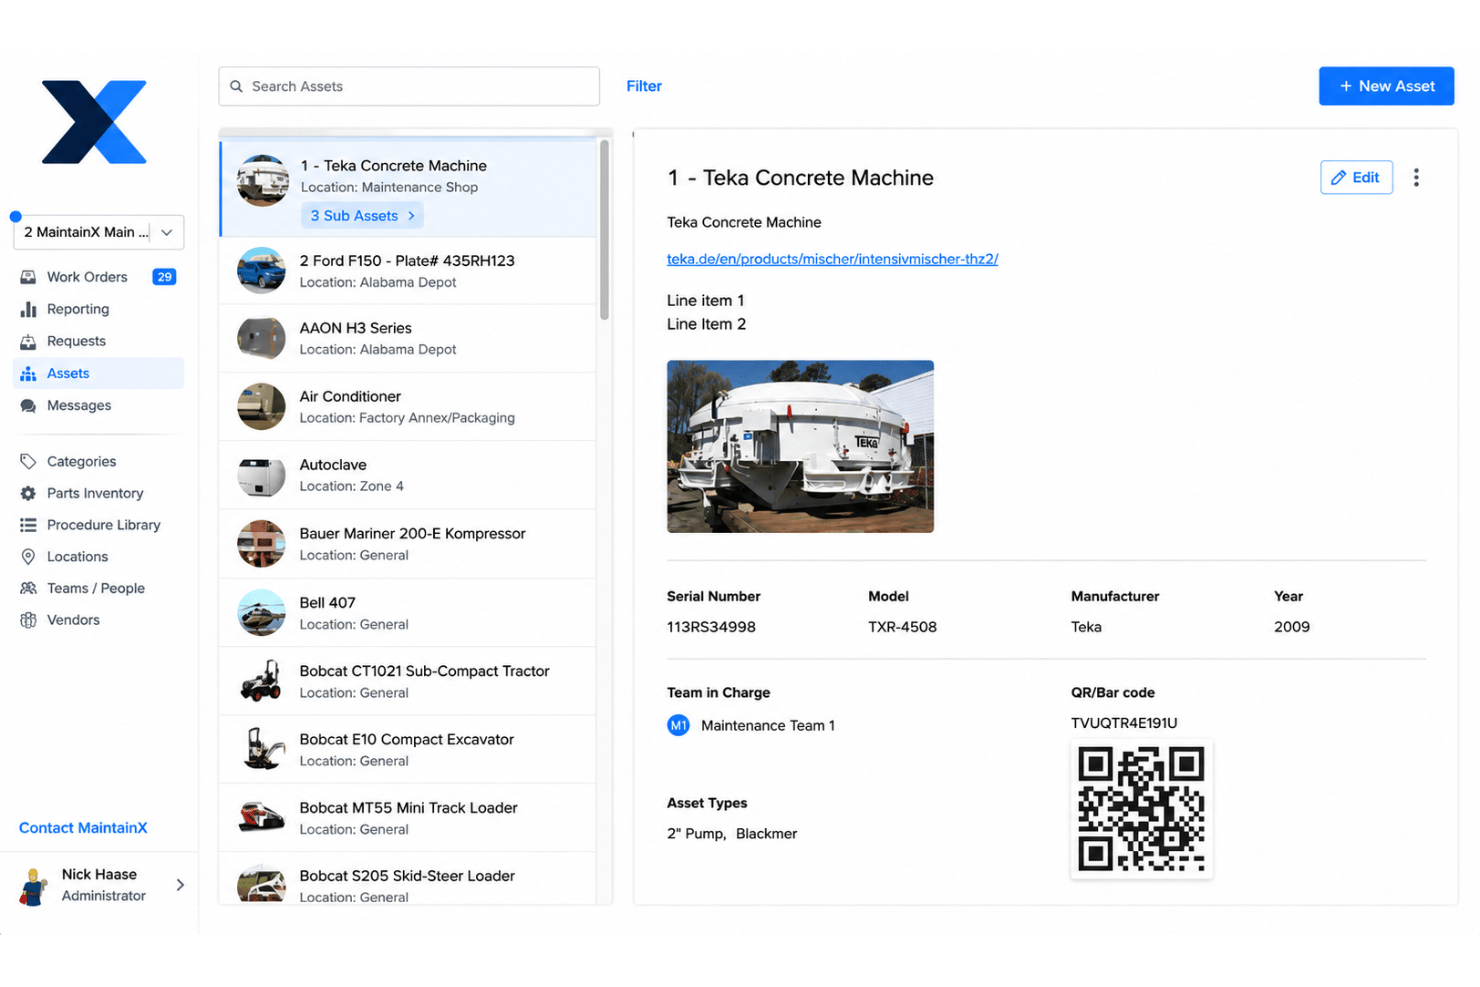Viewport: 1480px width, 987px height.
Task: Click the asset list scrollbar
Action: pyautogui.click(x=604, y=230)
